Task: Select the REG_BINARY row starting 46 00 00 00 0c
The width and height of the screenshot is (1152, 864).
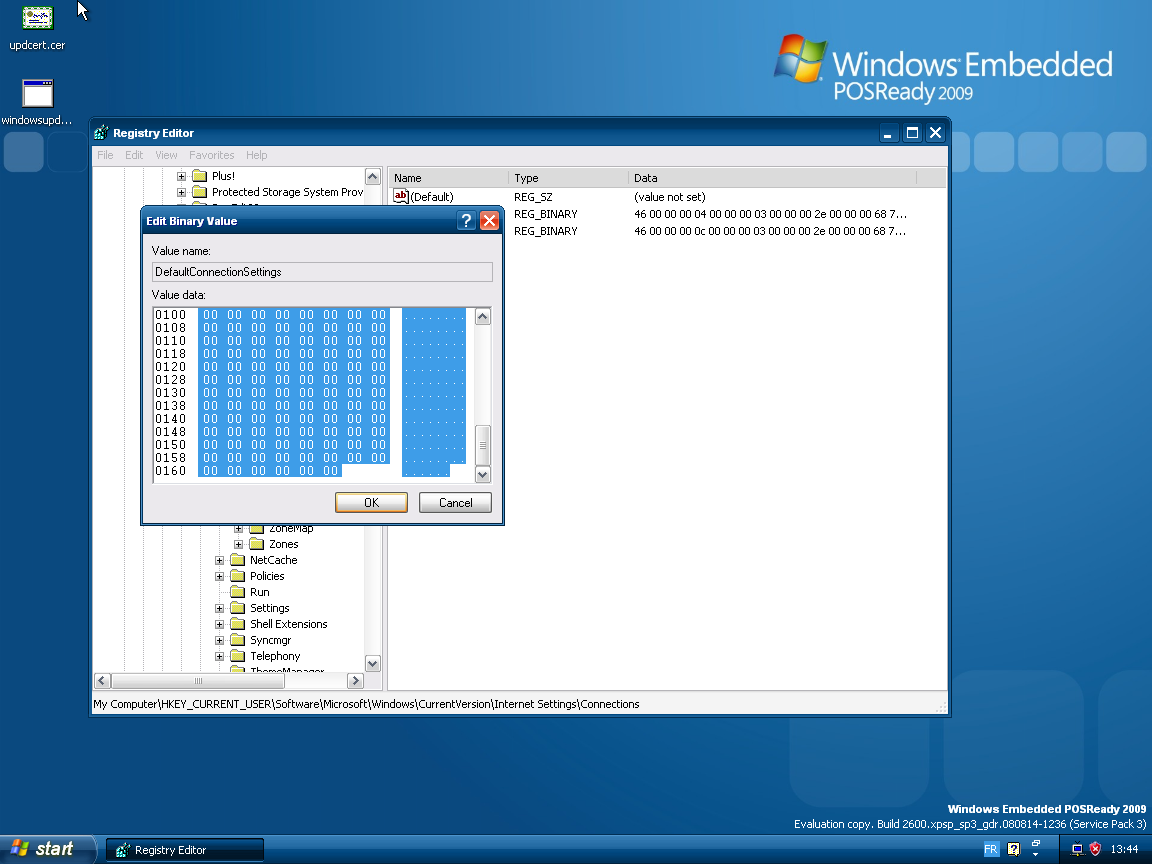Action: point(667,231)
